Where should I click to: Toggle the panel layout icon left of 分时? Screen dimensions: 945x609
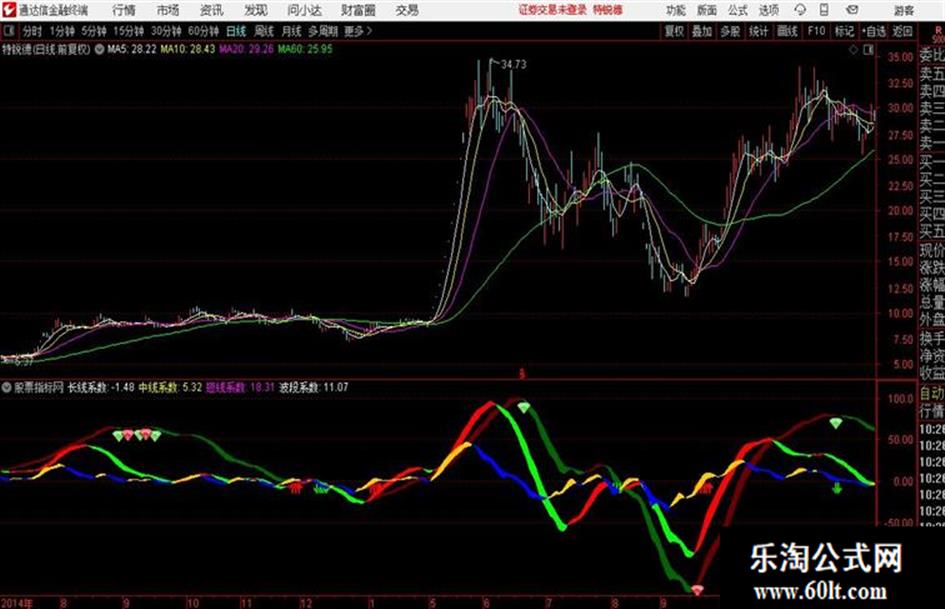click(x=9, y=31)
